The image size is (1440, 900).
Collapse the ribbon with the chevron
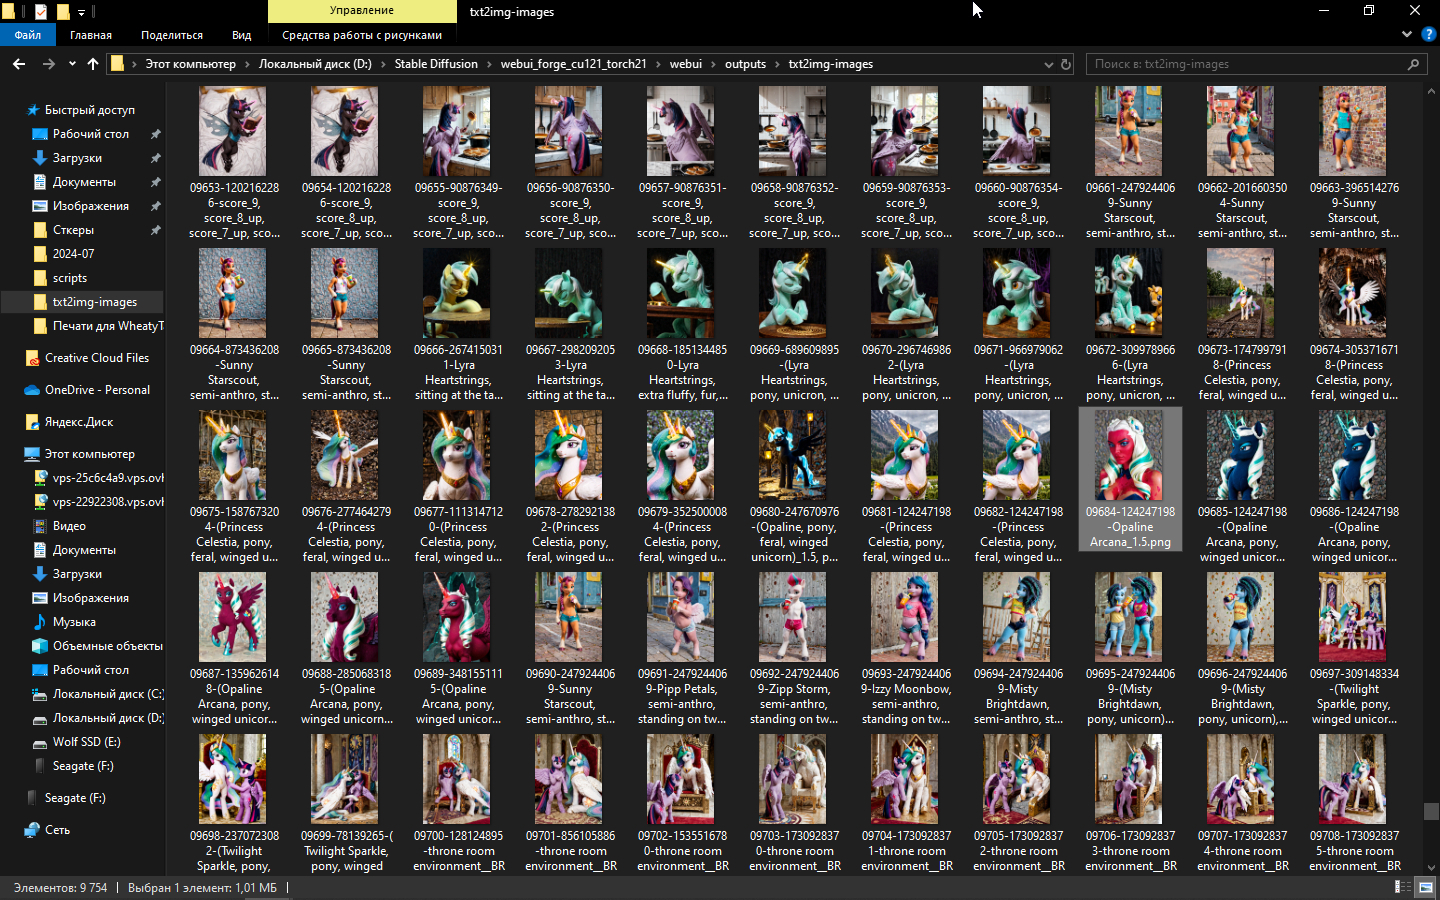(1407, 34)
